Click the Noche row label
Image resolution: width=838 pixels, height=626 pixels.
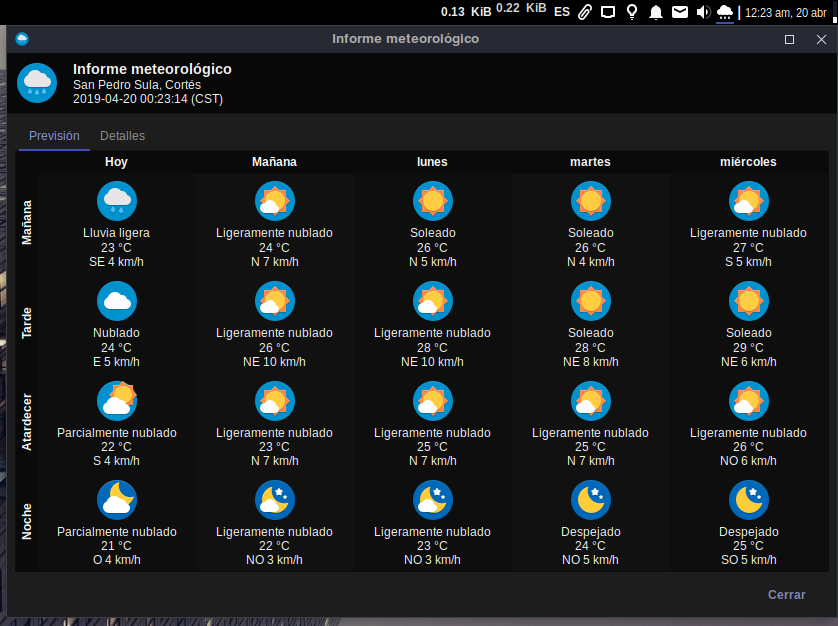[27, 521]
